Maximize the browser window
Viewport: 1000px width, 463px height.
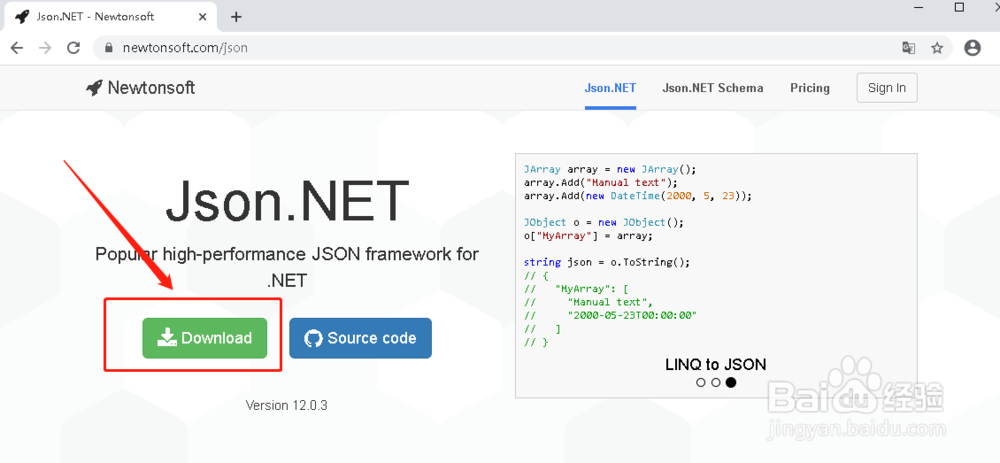959,7
